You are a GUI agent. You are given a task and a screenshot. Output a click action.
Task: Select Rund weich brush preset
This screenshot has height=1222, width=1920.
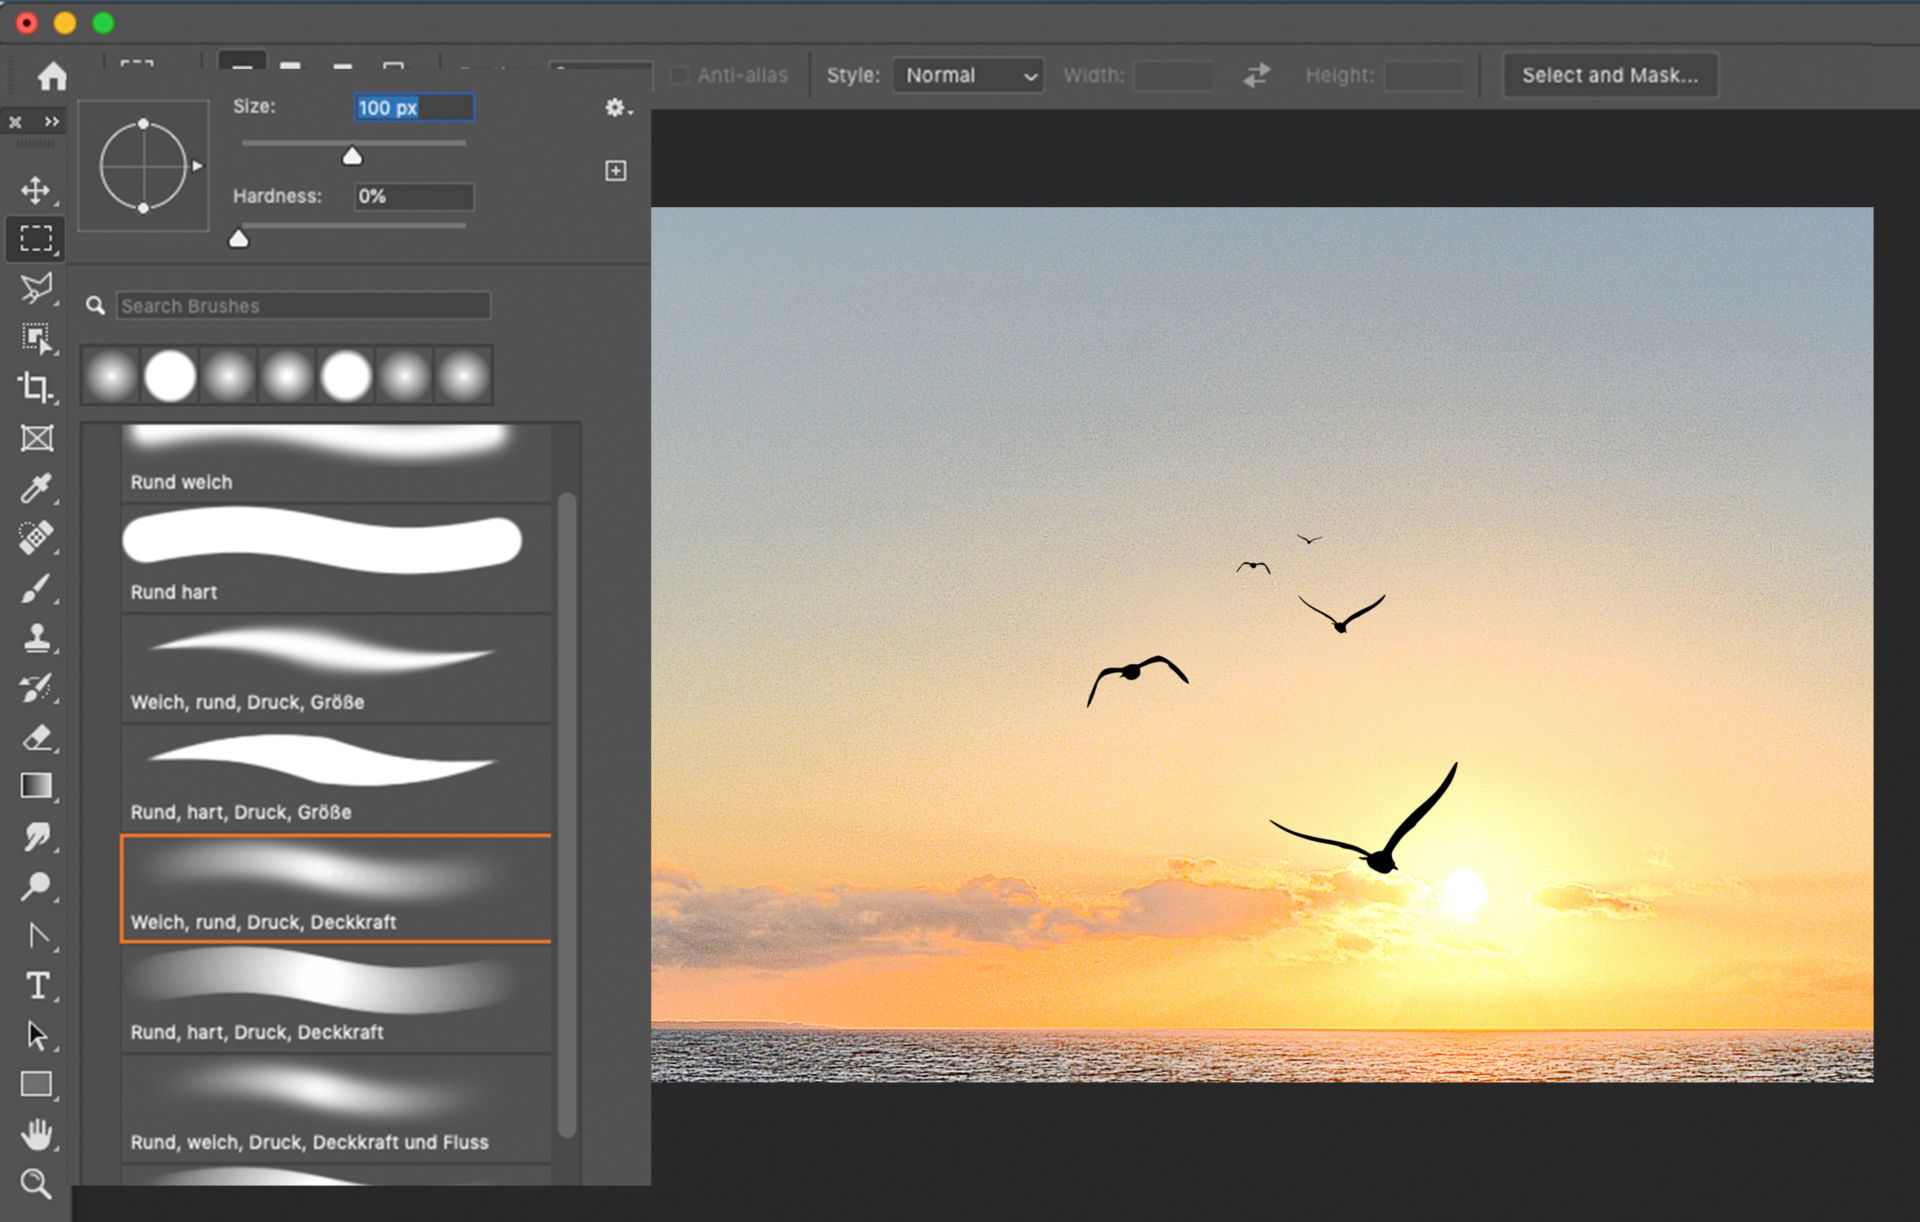click(333, 449)
